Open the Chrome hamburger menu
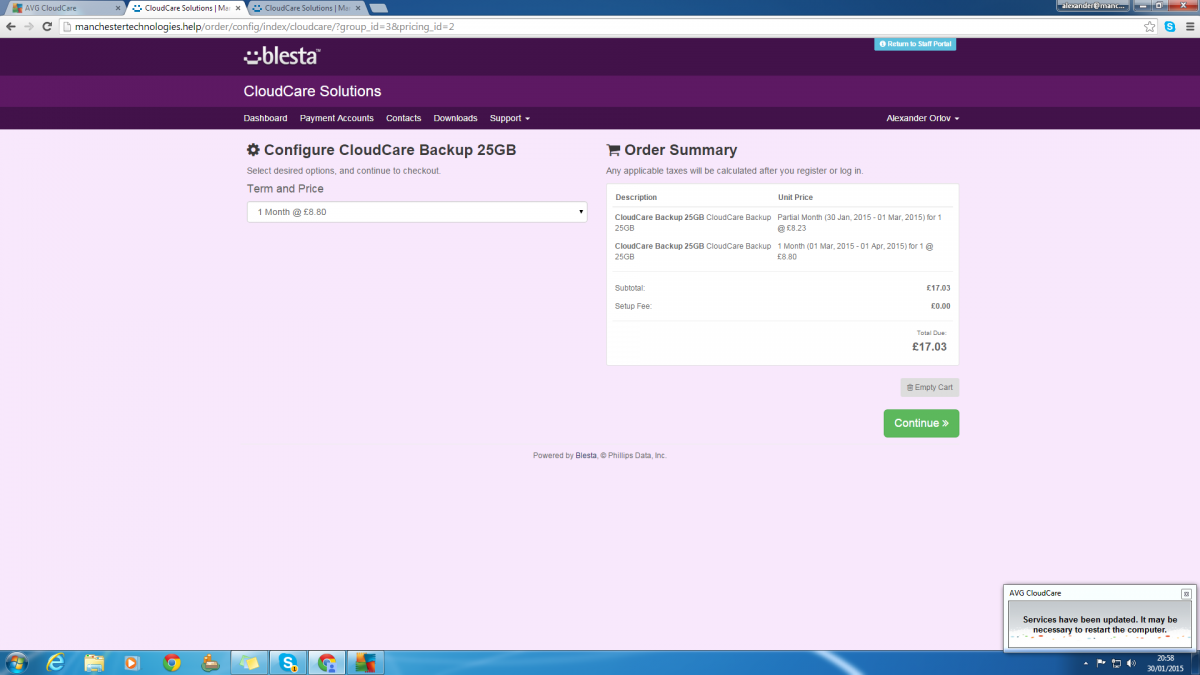This screenshot has height=675, width=1200. click(1188, 26)
